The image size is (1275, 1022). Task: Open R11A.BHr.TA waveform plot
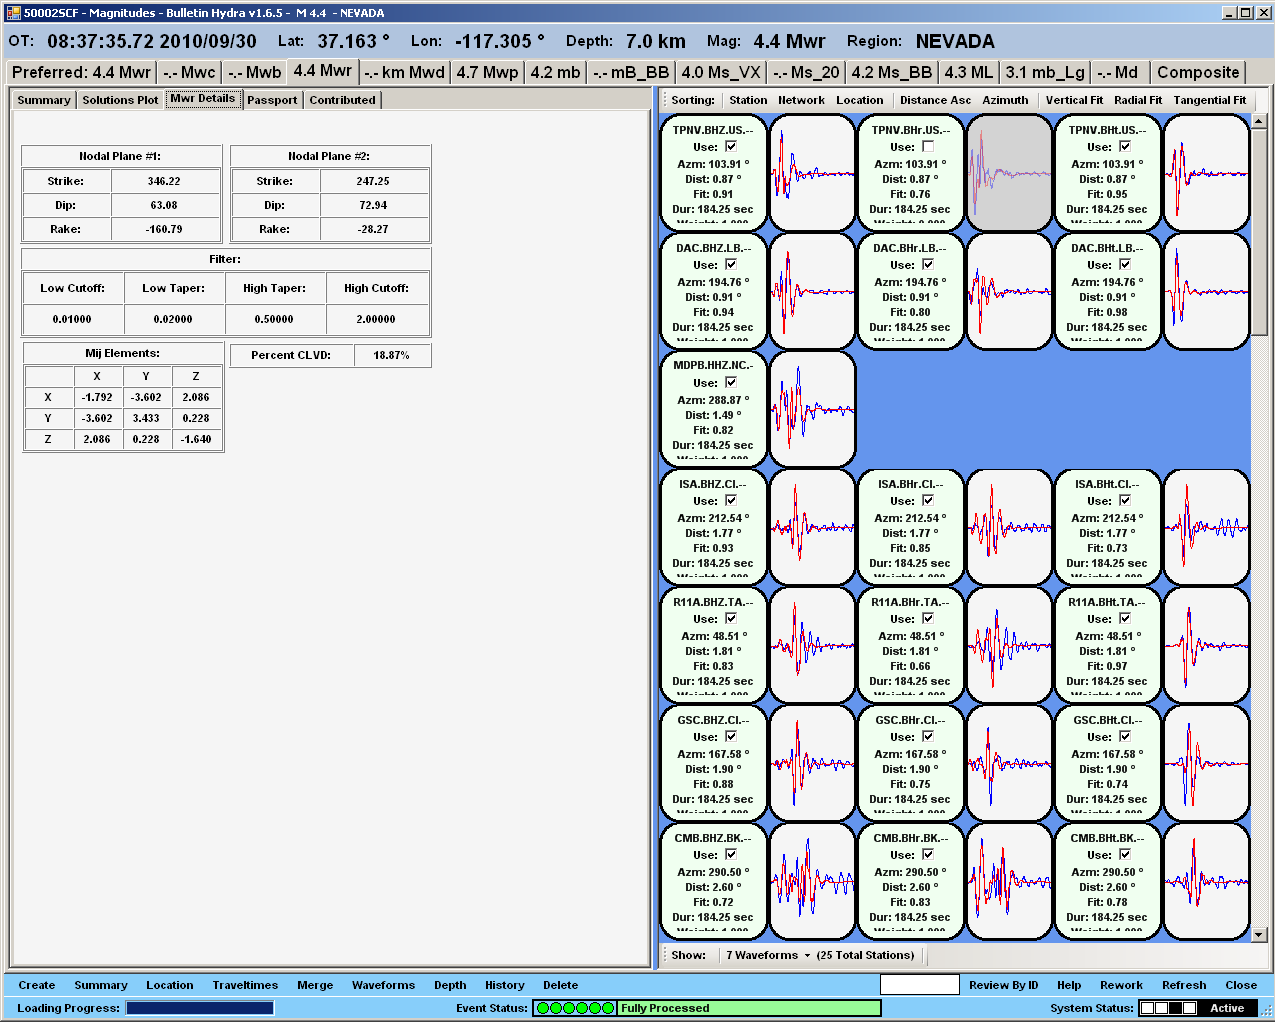1010,645
